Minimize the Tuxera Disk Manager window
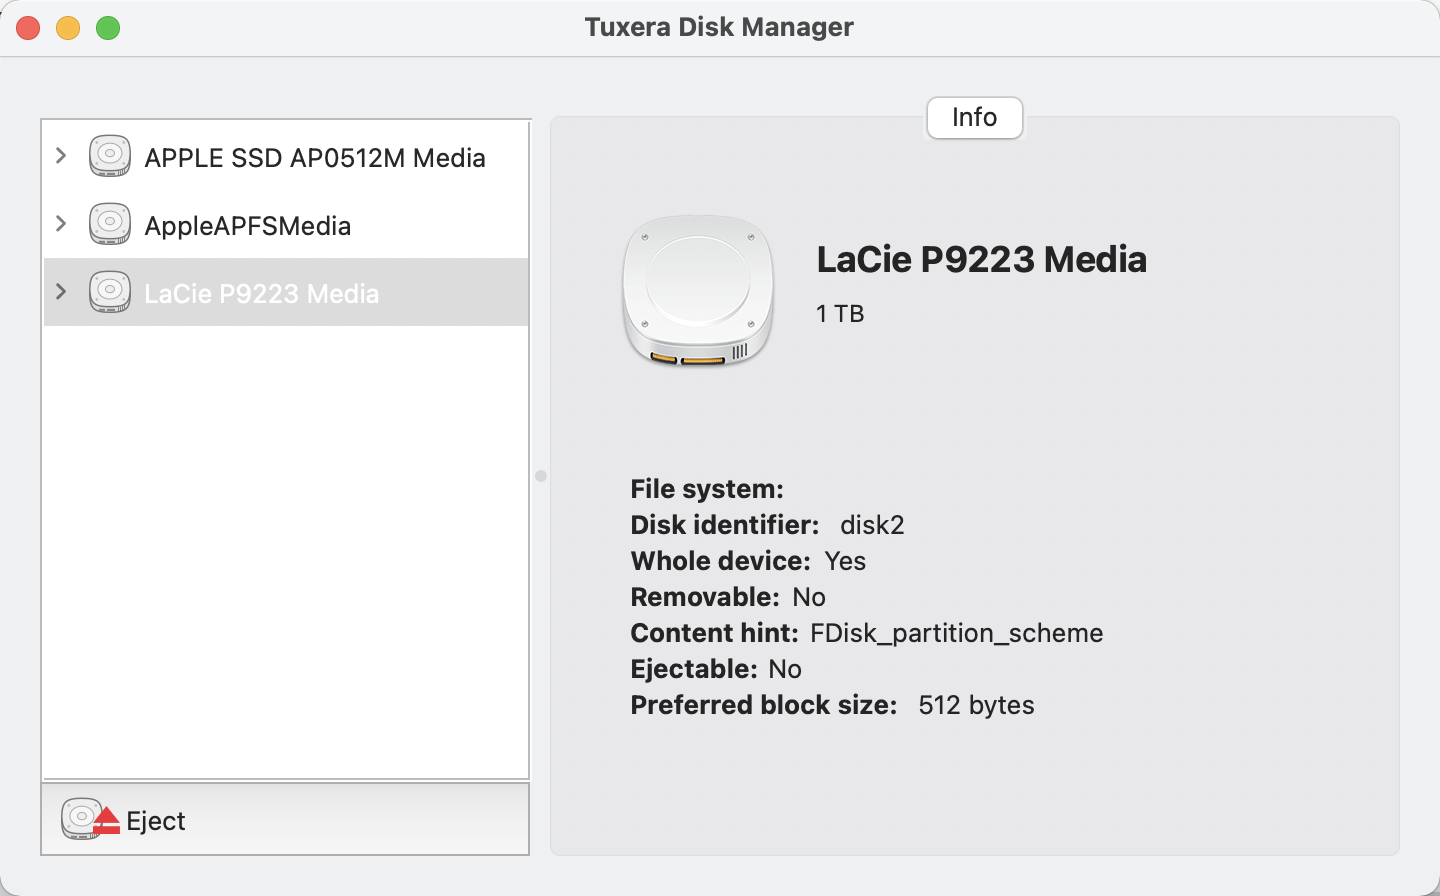This screenshot has height=896, width=1440. tap(68, 27)
